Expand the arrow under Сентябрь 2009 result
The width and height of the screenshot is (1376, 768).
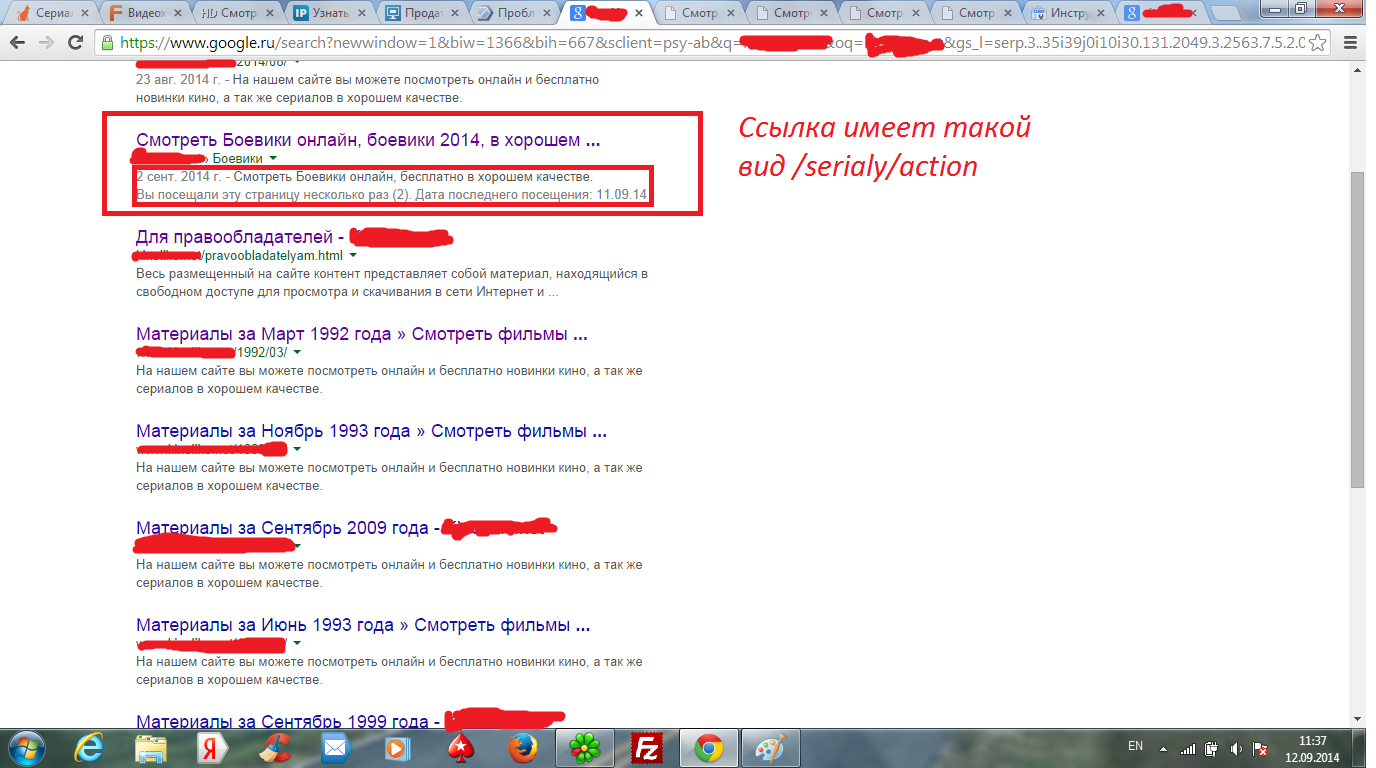tap(297, 547)
